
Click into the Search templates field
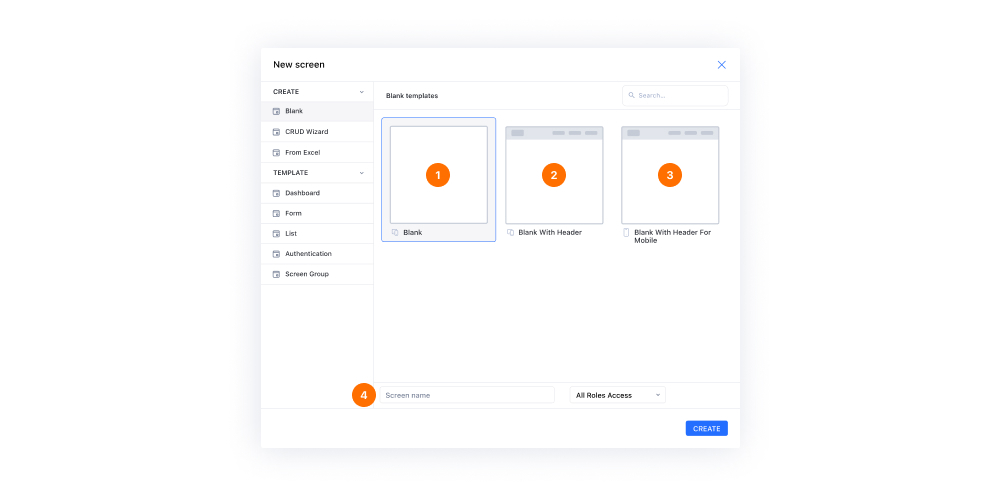pos(675,96)
